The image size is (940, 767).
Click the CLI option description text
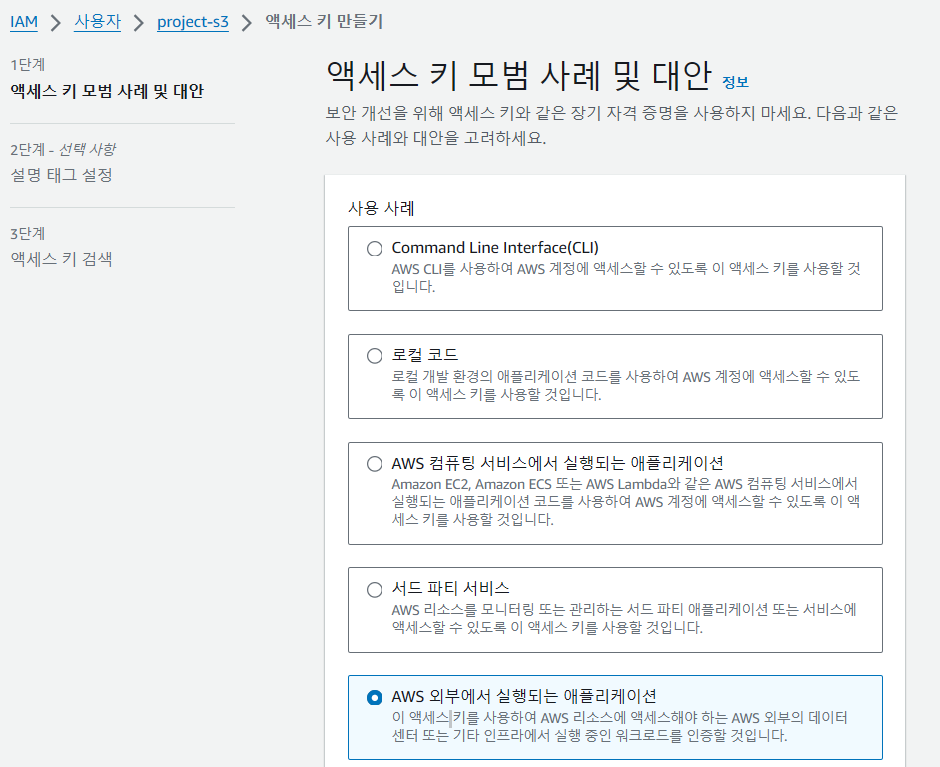(626, 277)
